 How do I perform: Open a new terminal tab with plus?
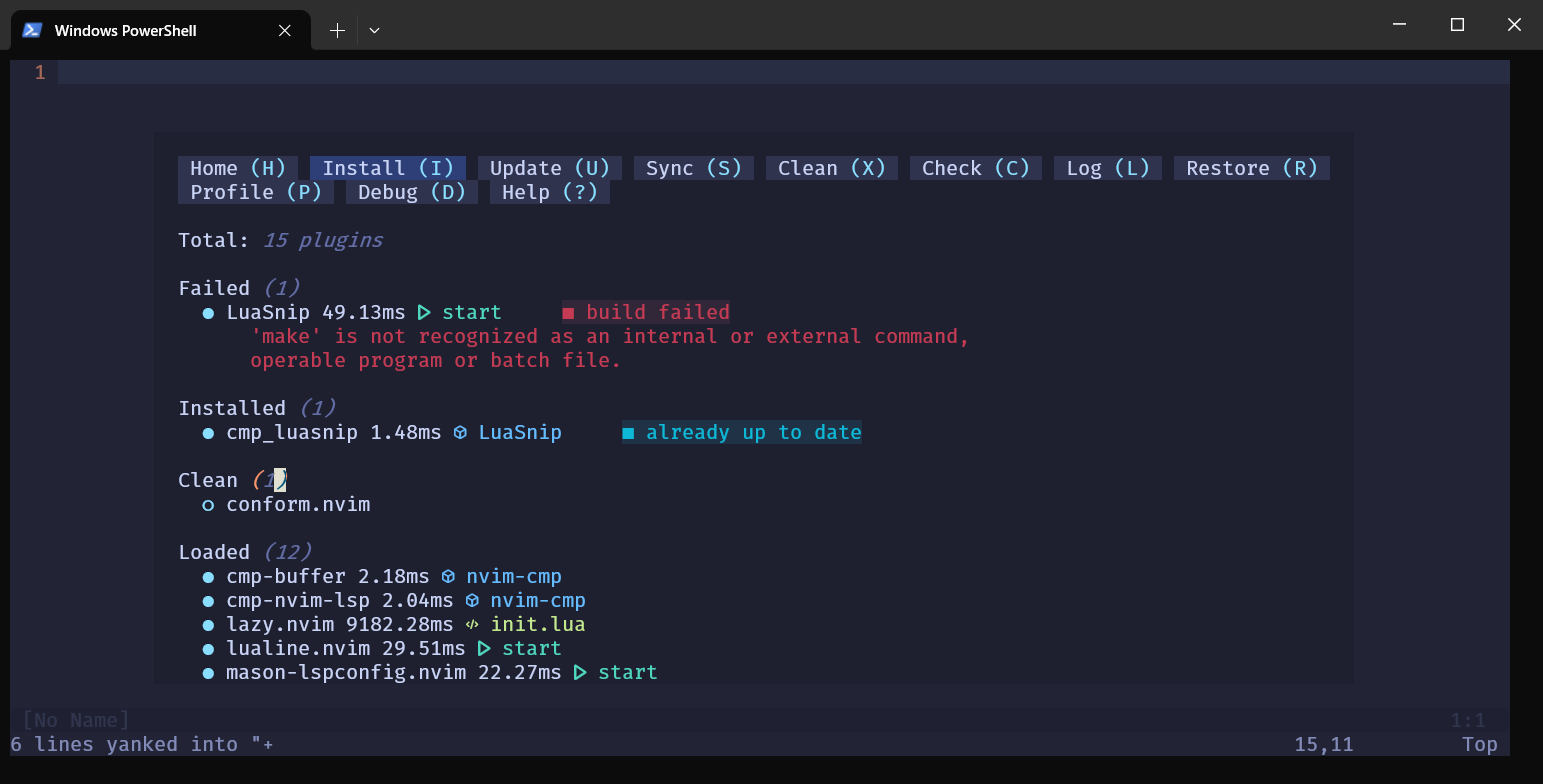pos(337,31)
